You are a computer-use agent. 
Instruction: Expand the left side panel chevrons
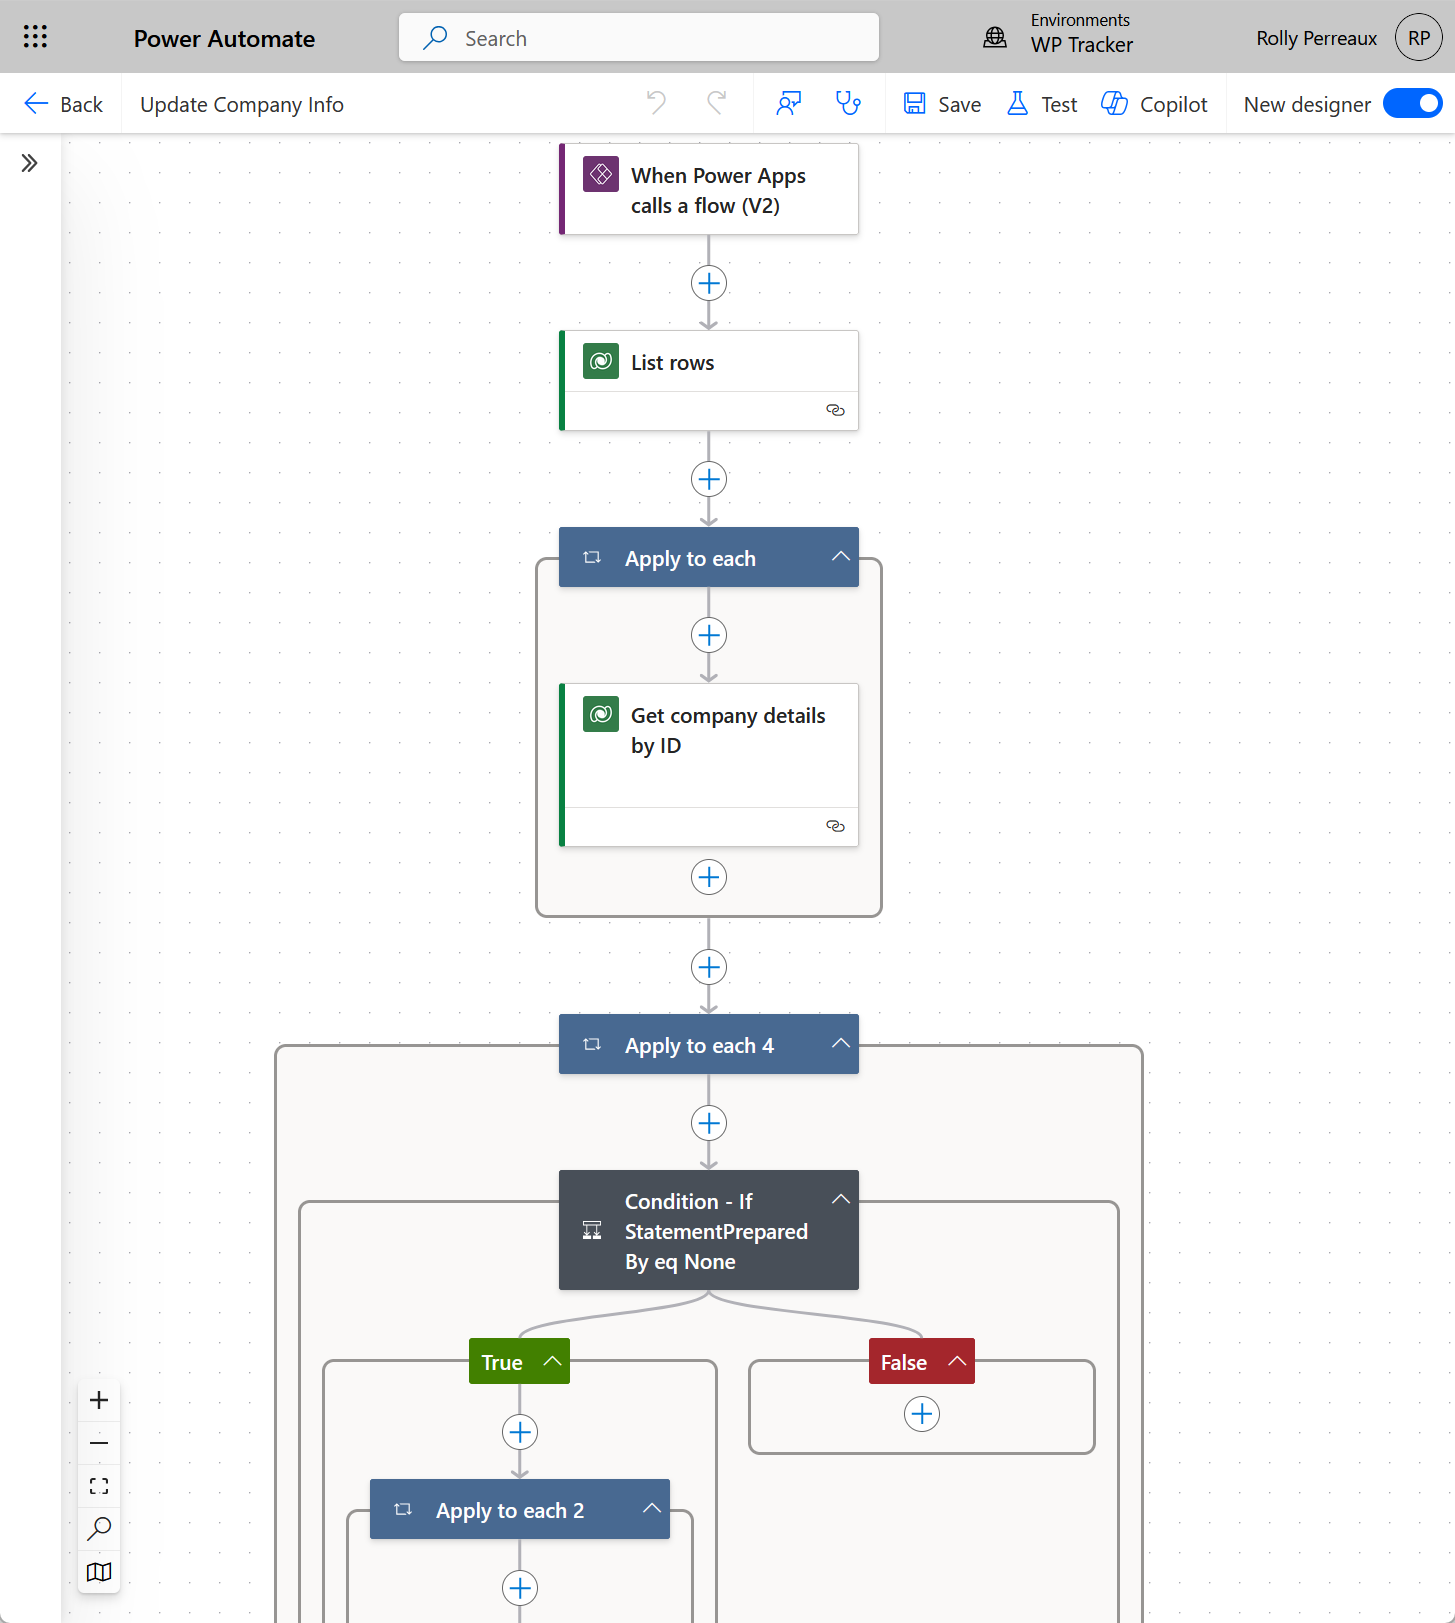(30, 163)
